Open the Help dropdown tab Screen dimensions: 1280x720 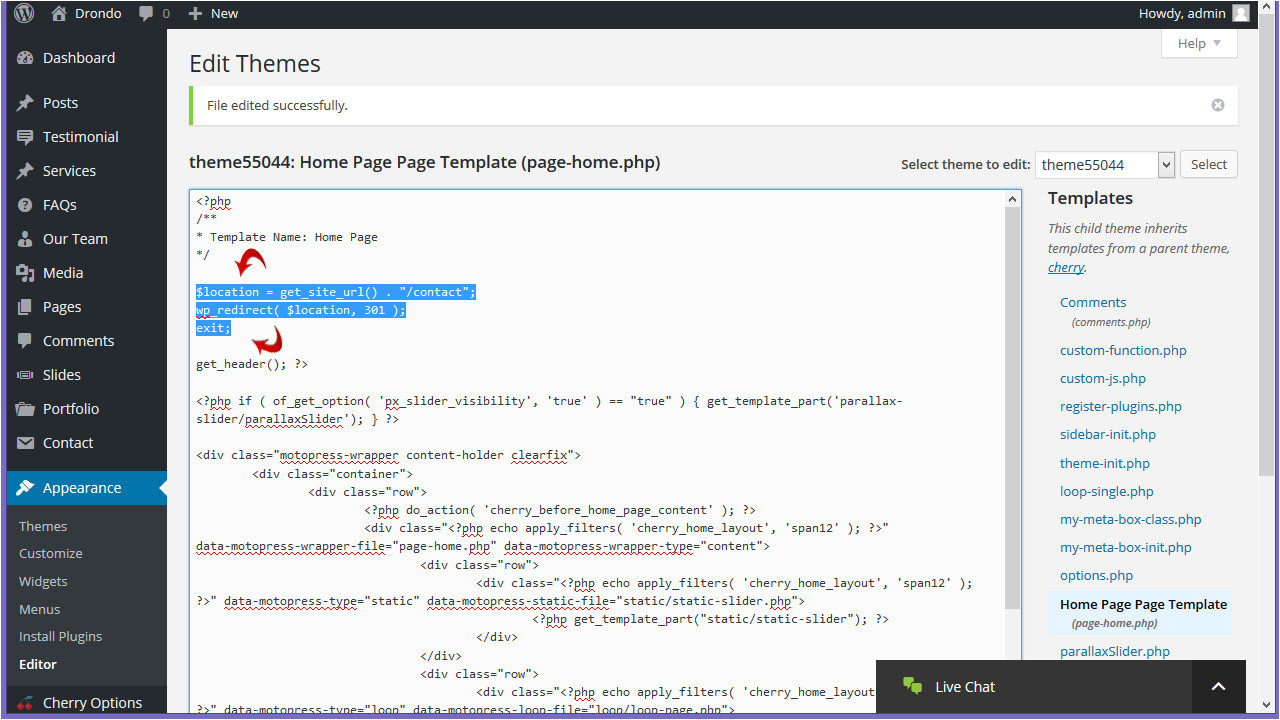[x=1199, y=43]
